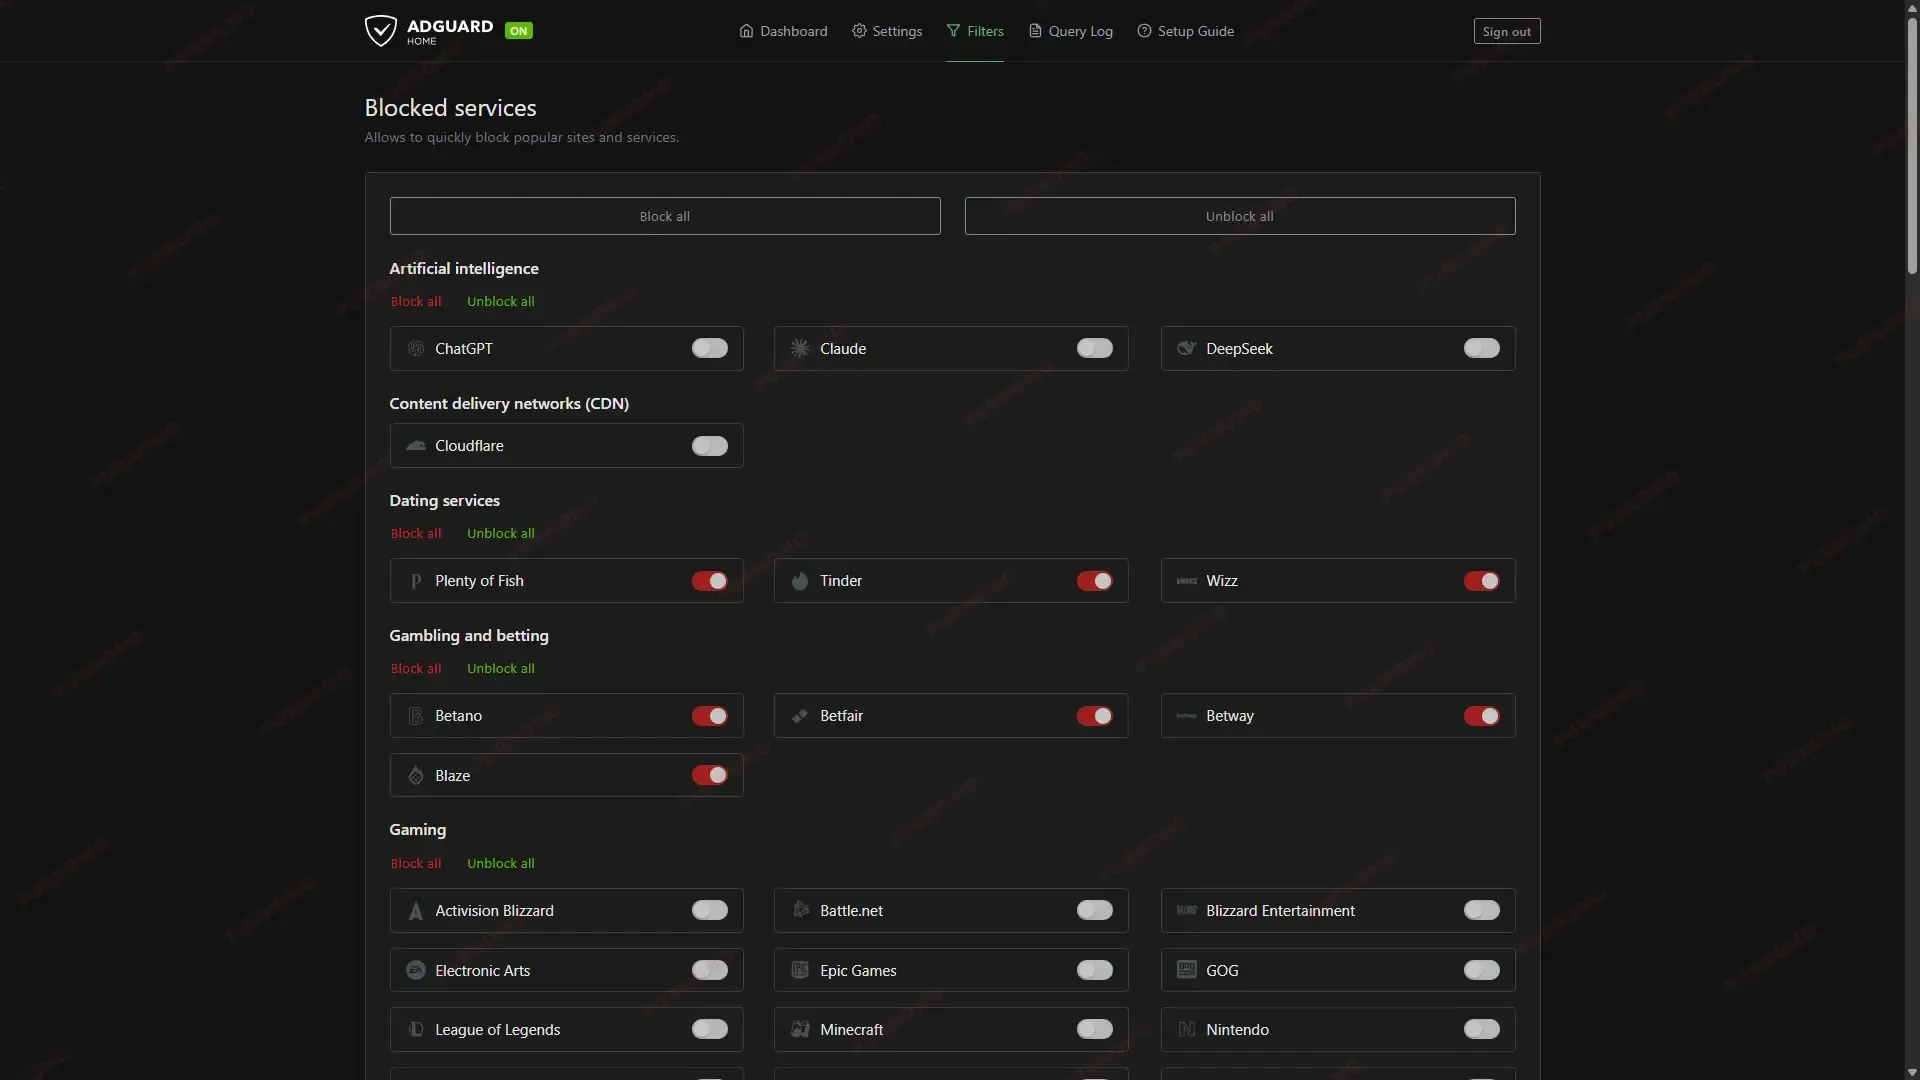Image resolution: width=1920 pixels, height=1080 pixels.
Task: Click the wide Block all button
Action: [x=665, y=216]
